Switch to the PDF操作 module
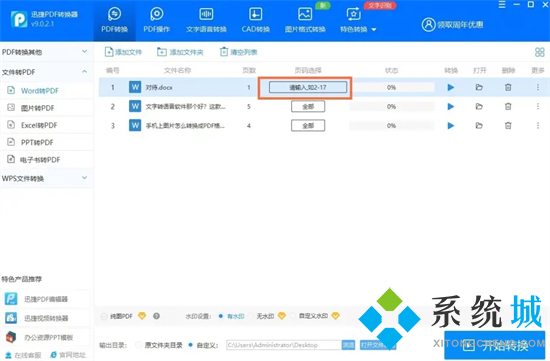Image resolution: width=550 pixels, height=361 pixels. pyautogui.click(x=156, y=20)
